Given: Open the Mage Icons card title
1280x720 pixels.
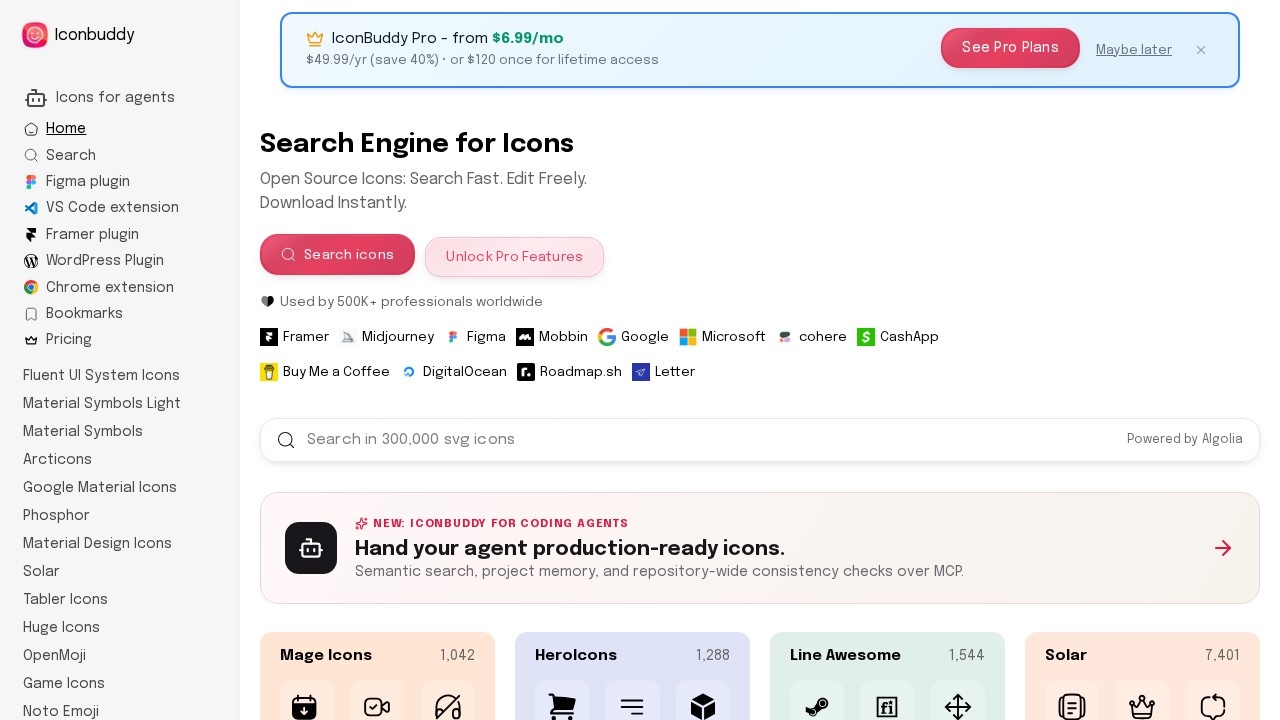Looking at the screenshot, I should pyautogui.click(x=326, y=655).
